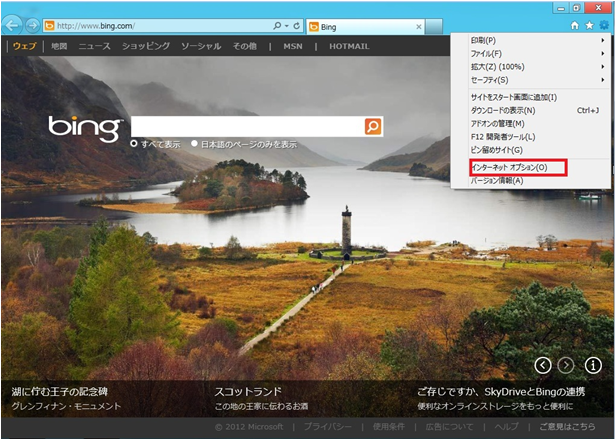The height and width of the screenshot is (440, 616).
Task: Open the address bar autocomplete dropdown arrow
Action: pos(287,26)
